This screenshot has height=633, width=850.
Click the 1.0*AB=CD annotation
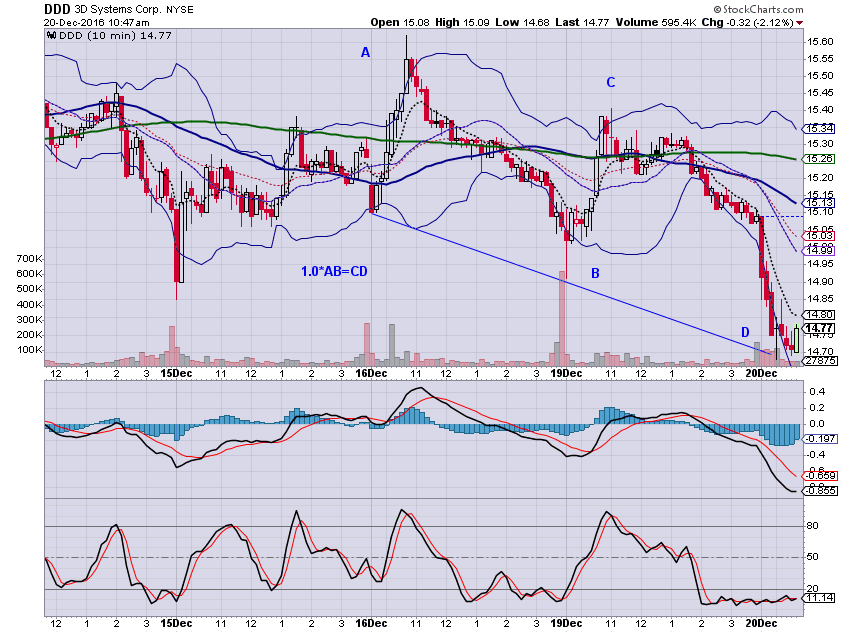(334, 272)
